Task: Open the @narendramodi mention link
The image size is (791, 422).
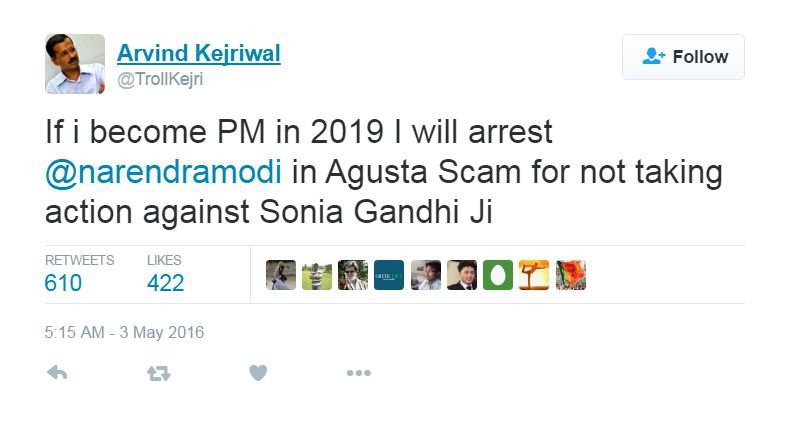Action: 163,172
